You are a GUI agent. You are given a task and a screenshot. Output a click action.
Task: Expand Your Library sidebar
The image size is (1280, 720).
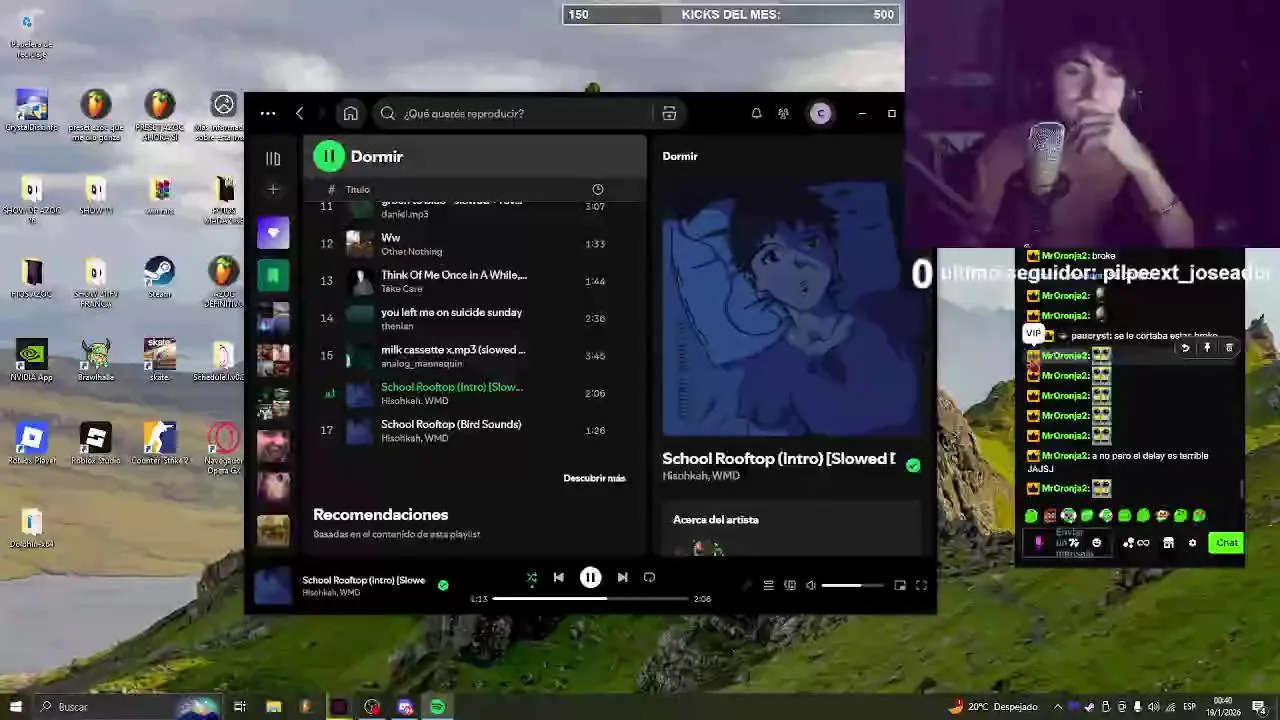(x=273, y=158)
